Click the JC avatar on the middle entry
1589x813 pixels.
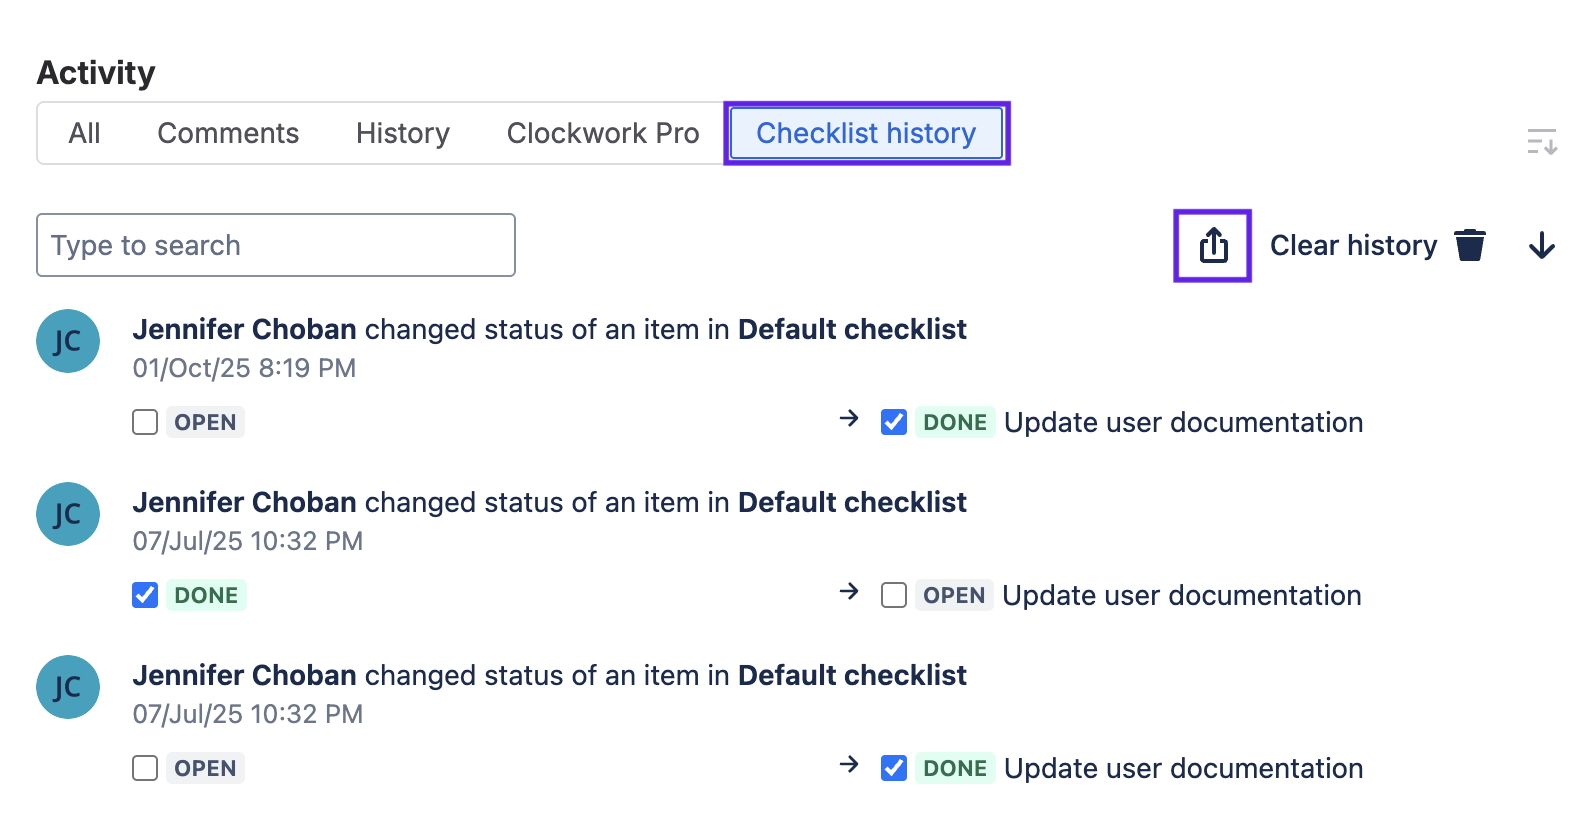(68, 514)
